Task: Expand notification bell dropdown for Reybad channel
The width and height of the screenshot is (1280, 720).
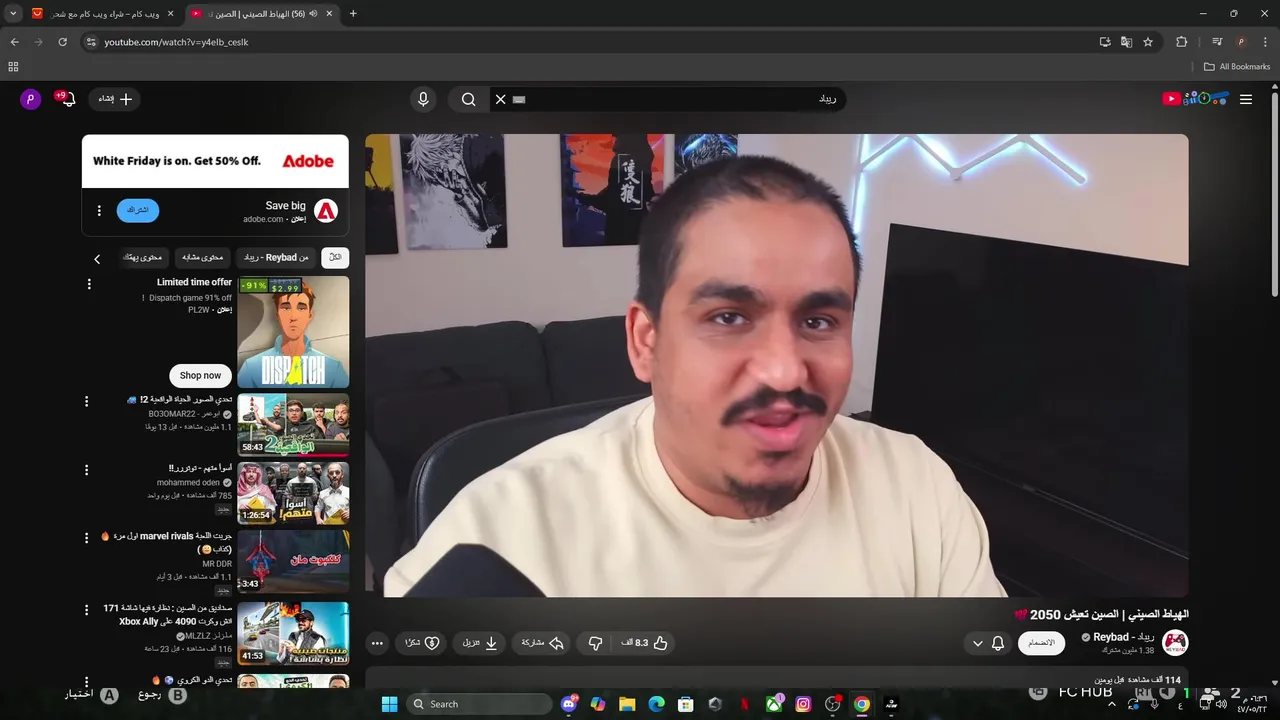Action: pyautogui.click(x=988, y=643)
